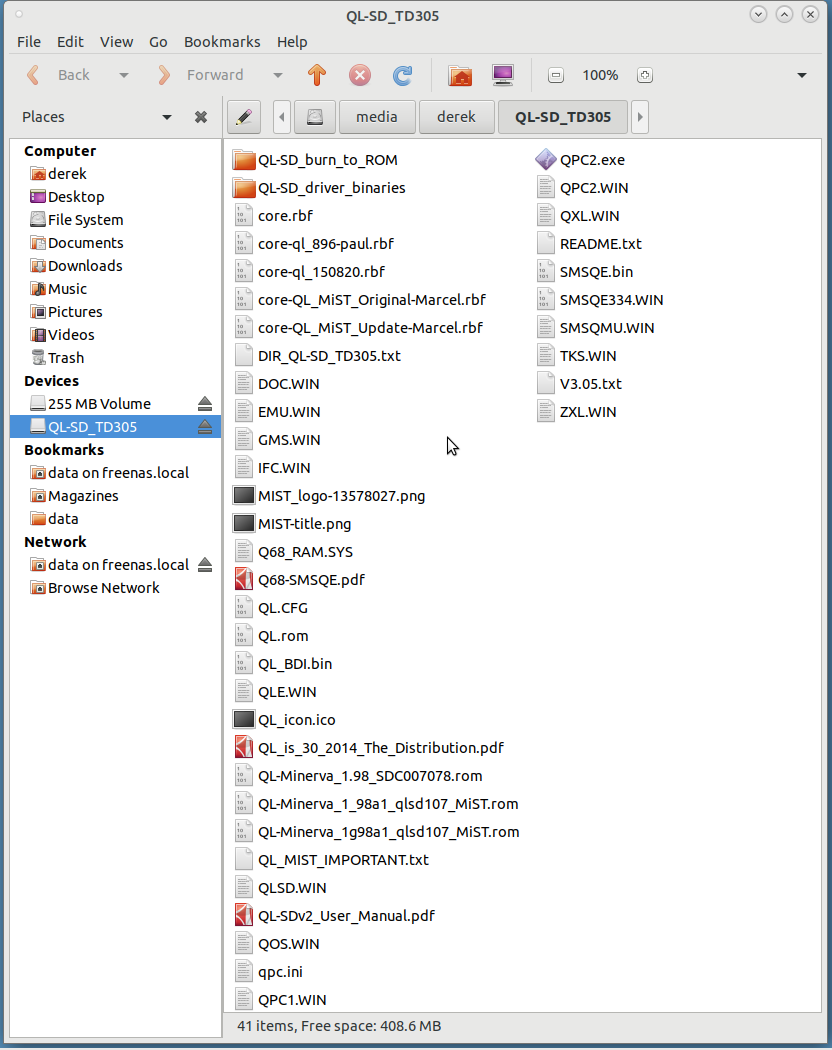832x1050 pixels.
Task: Open the QL-SD_burn_to_ROM folder
Action: point(315,160)
